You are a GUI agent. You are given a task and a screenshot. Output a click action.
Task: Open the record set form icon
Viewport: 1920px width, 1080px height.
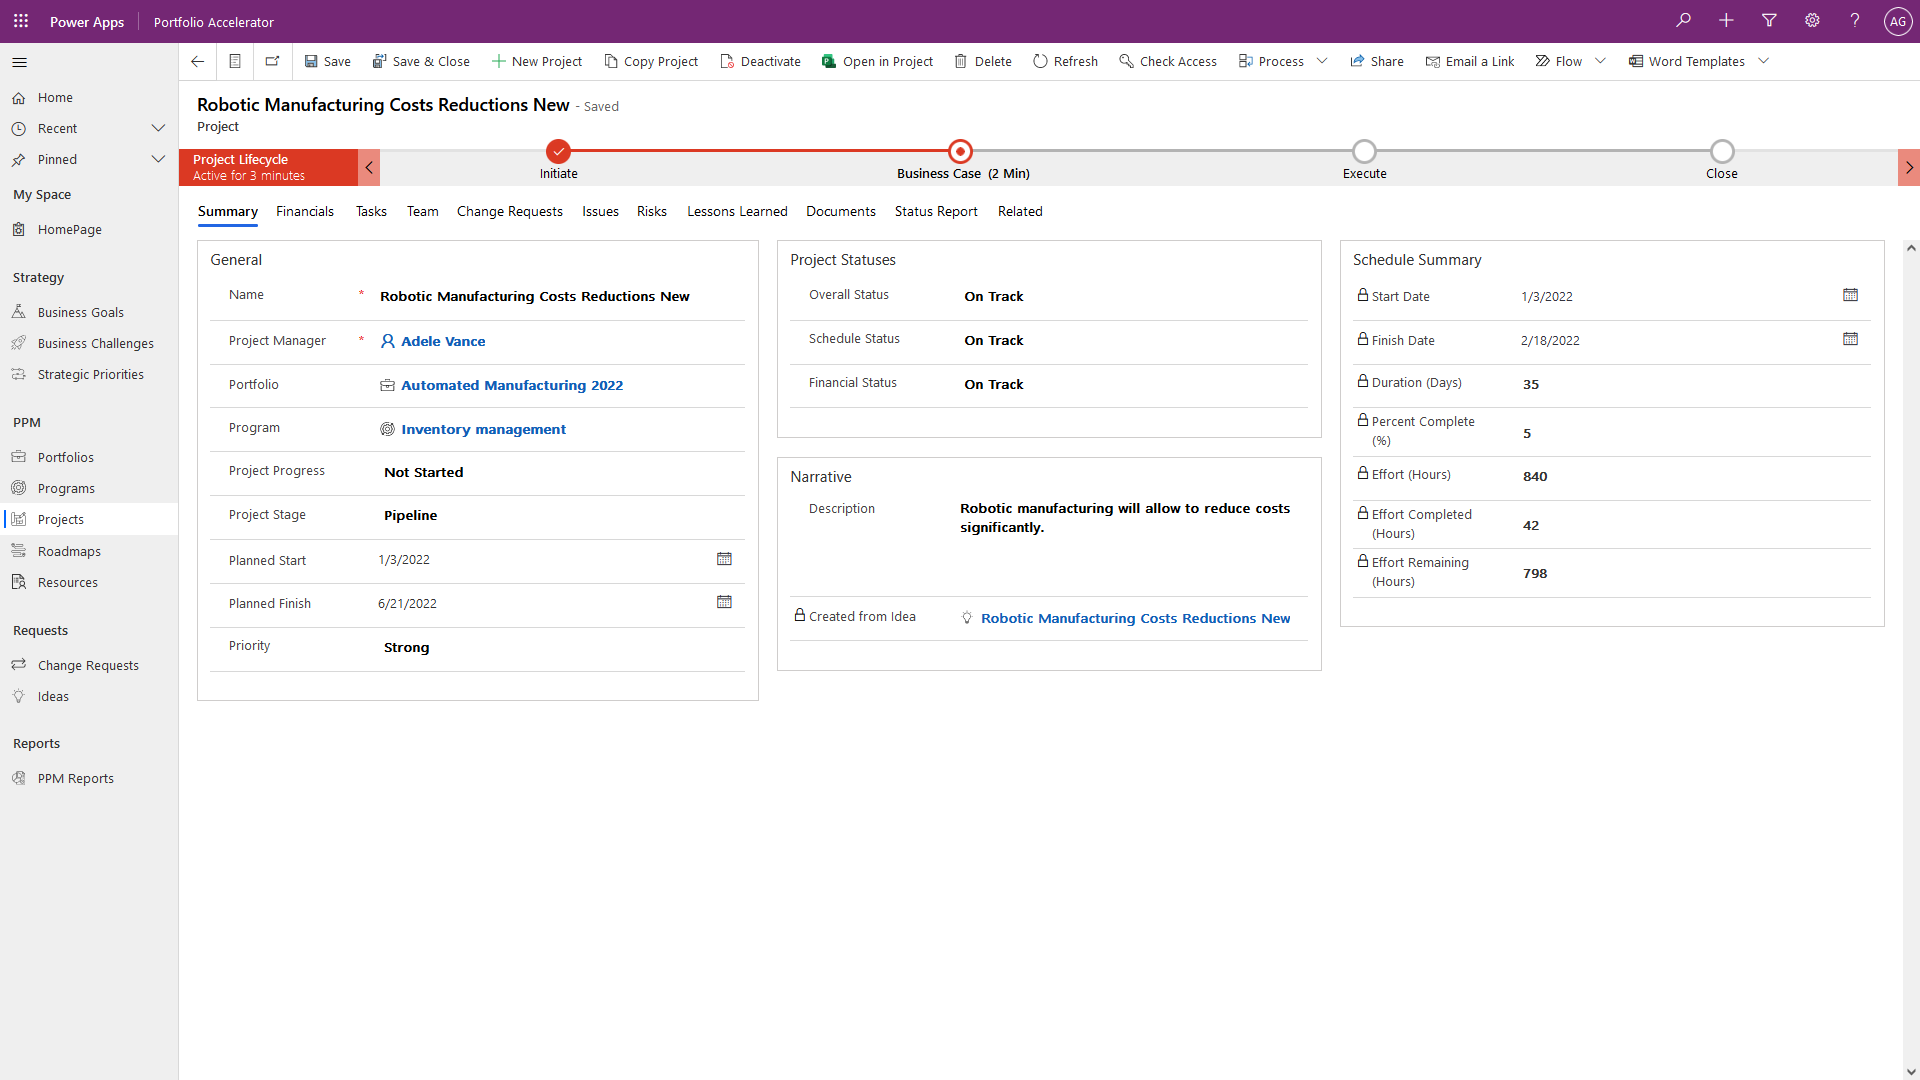tap(235, 61)
